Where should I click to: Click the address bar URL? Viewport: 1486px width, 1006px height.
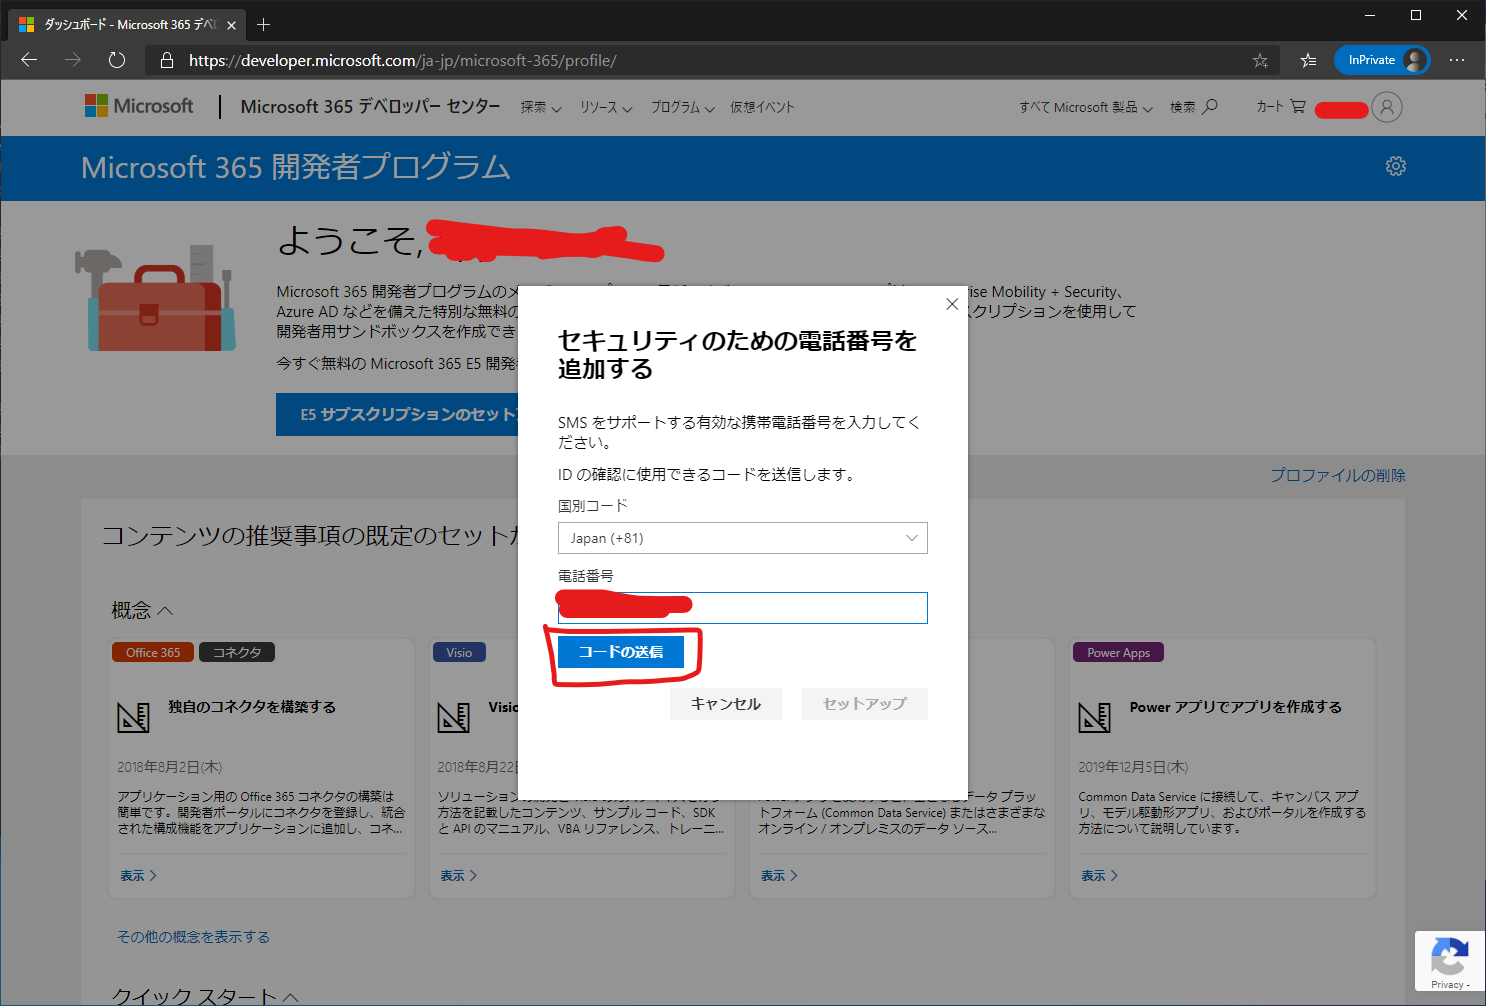point(402,61)
